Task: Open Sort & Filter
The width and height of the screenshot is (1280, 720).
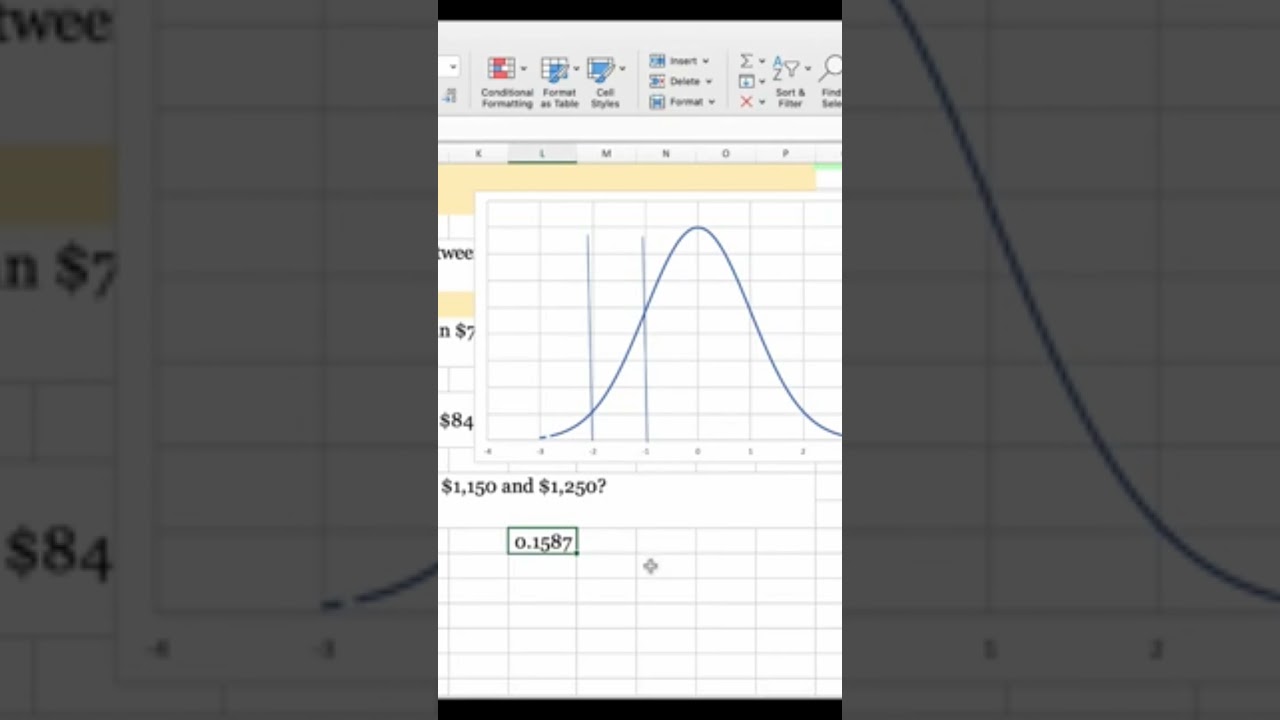Action: point(790,82)
